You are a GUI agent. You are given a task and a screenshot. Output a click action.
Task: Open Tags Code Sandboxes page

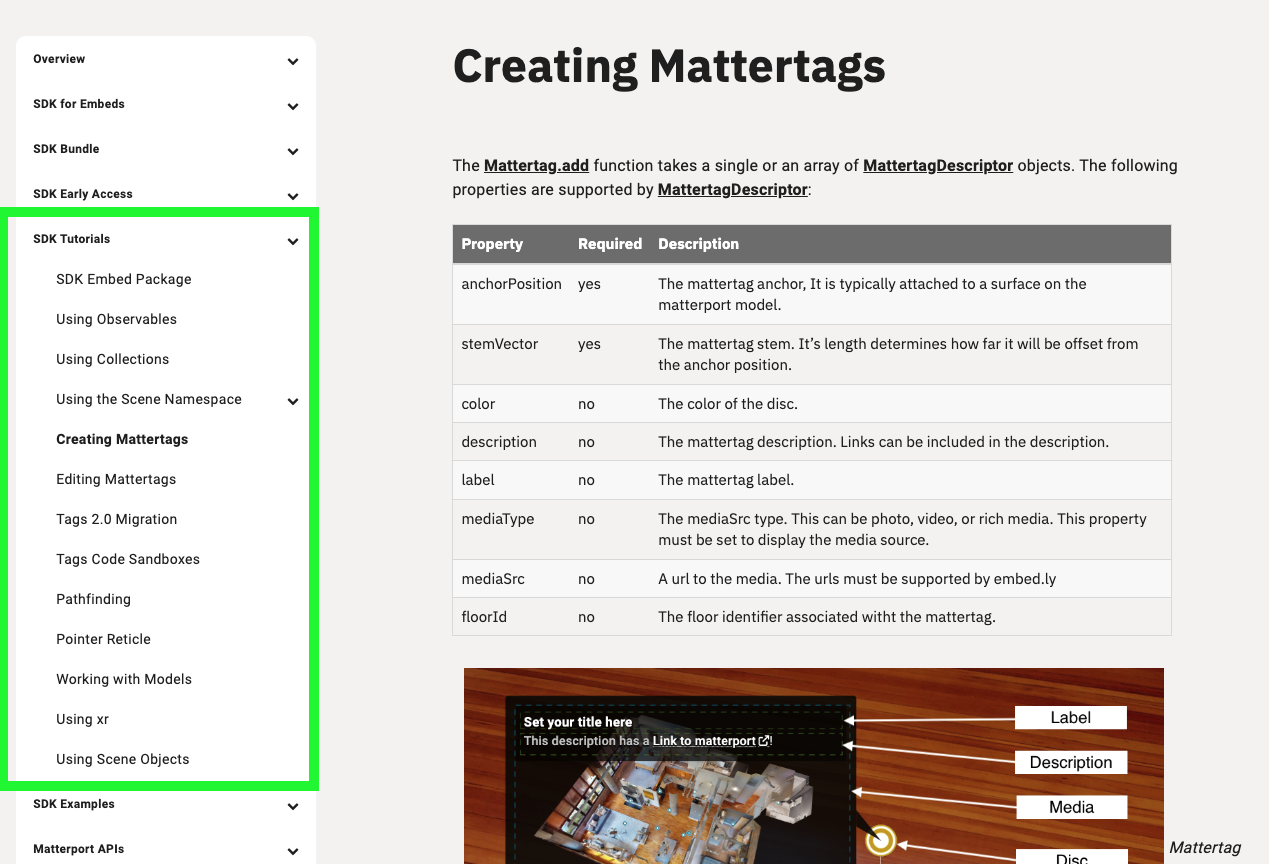(x=128, y=559)
